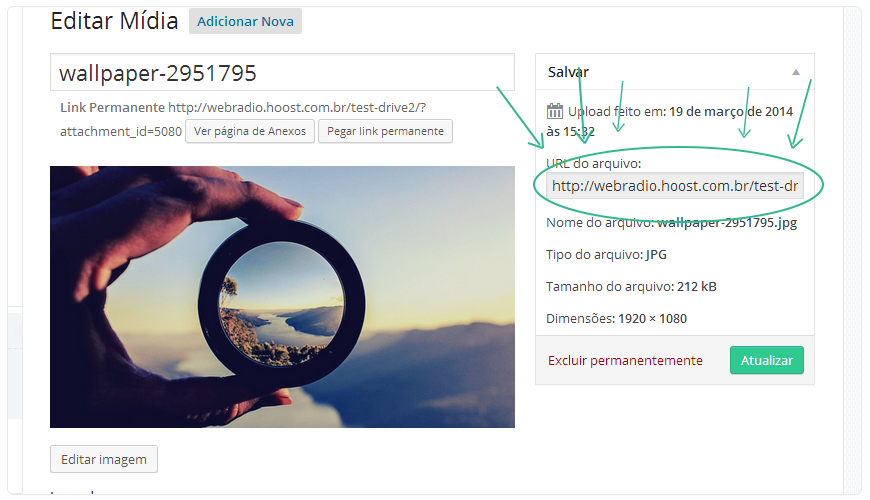This screenshot has height=500, width=870.
Task: Click the Atualizar button
Action: 767,360
